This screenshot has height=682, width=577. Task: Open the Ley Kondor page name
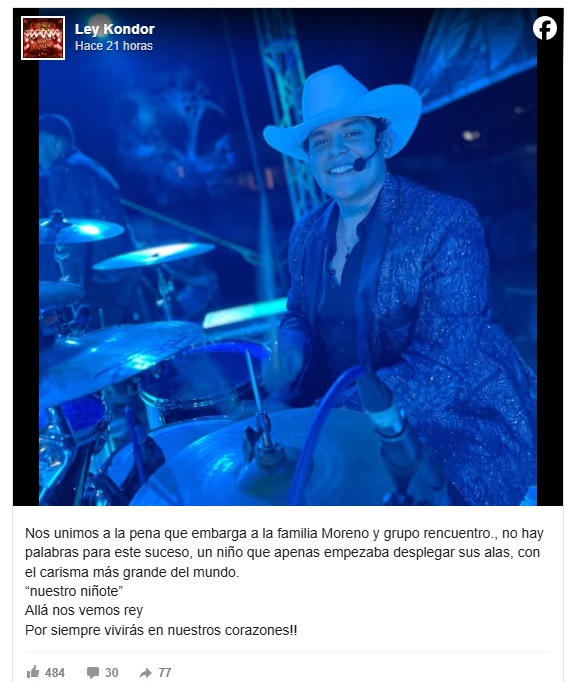115,29
